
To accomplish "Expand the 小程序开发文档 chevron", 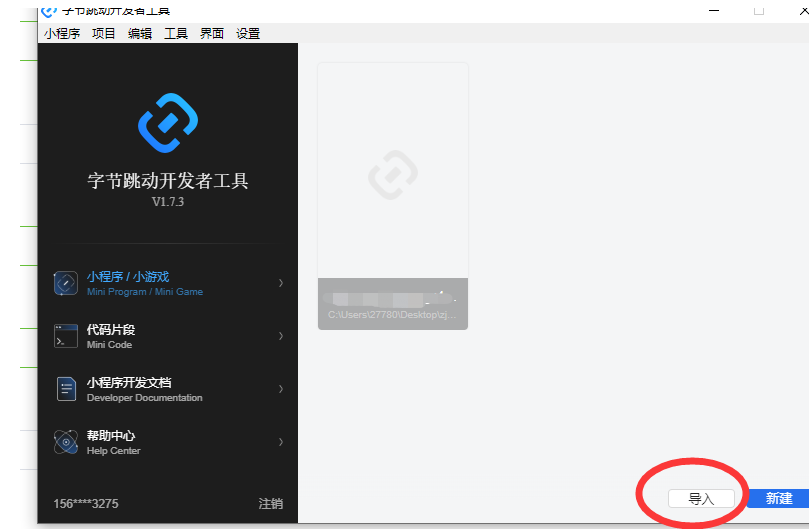I will 281,389.
